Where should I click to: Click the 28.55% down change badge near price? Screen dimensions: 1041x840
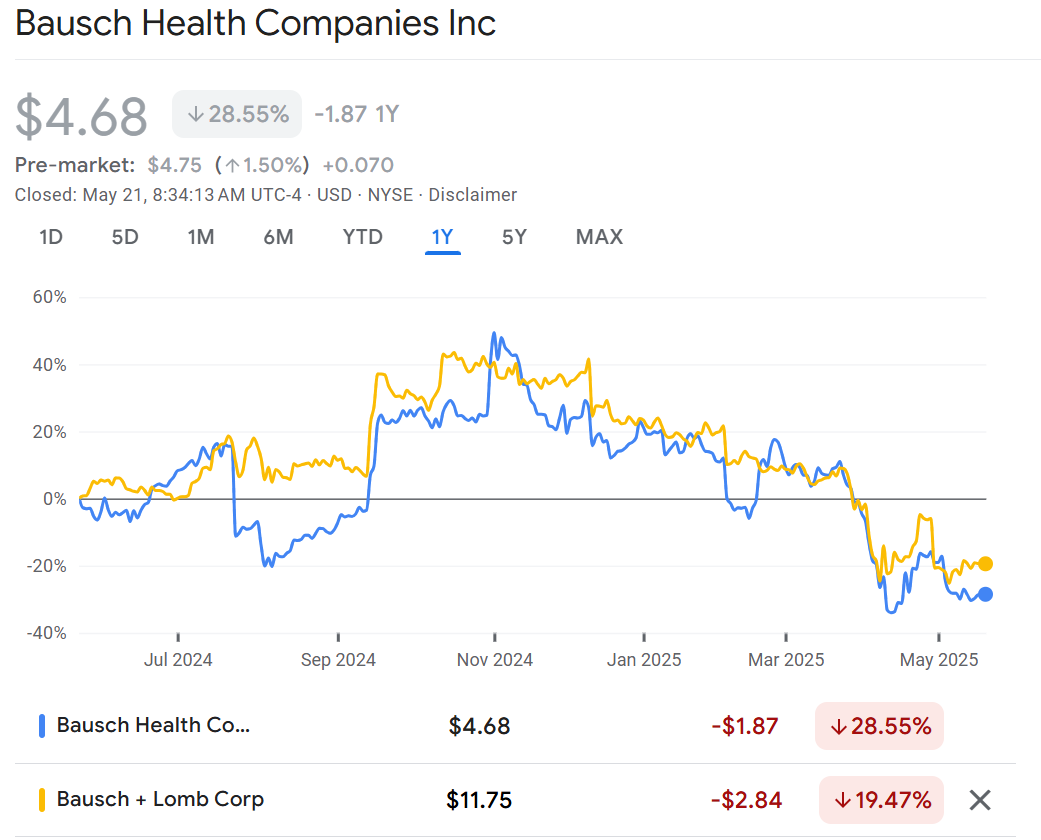coord(237,114)
